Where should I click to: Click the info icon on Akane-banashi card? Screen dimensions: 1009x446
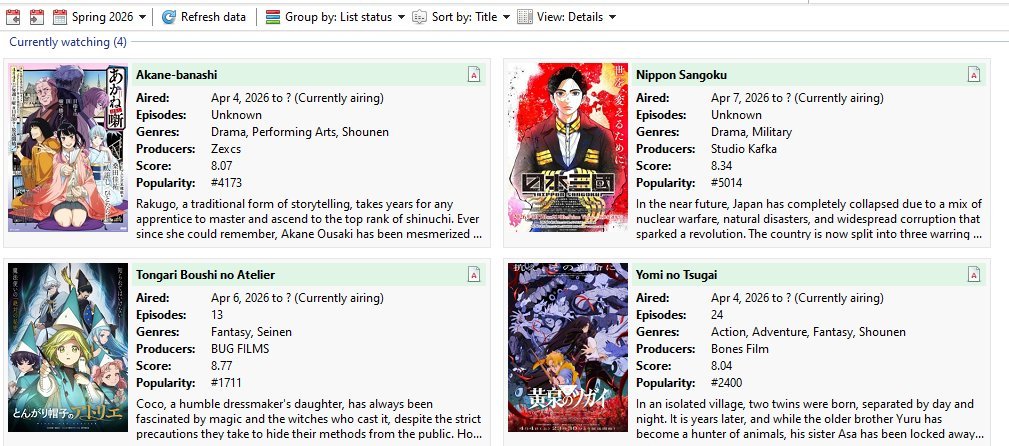tap(474, 75)
